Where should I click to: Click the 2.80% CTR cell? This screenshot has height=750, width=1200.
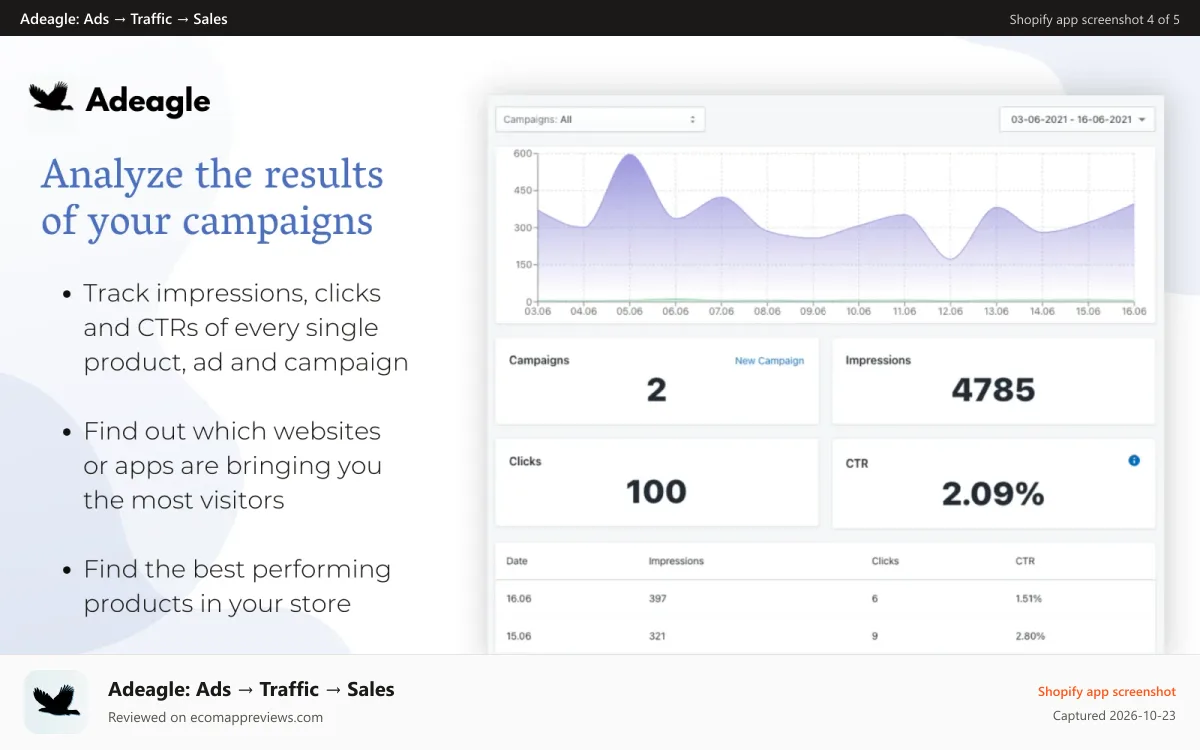click(x=1030, y=636)
